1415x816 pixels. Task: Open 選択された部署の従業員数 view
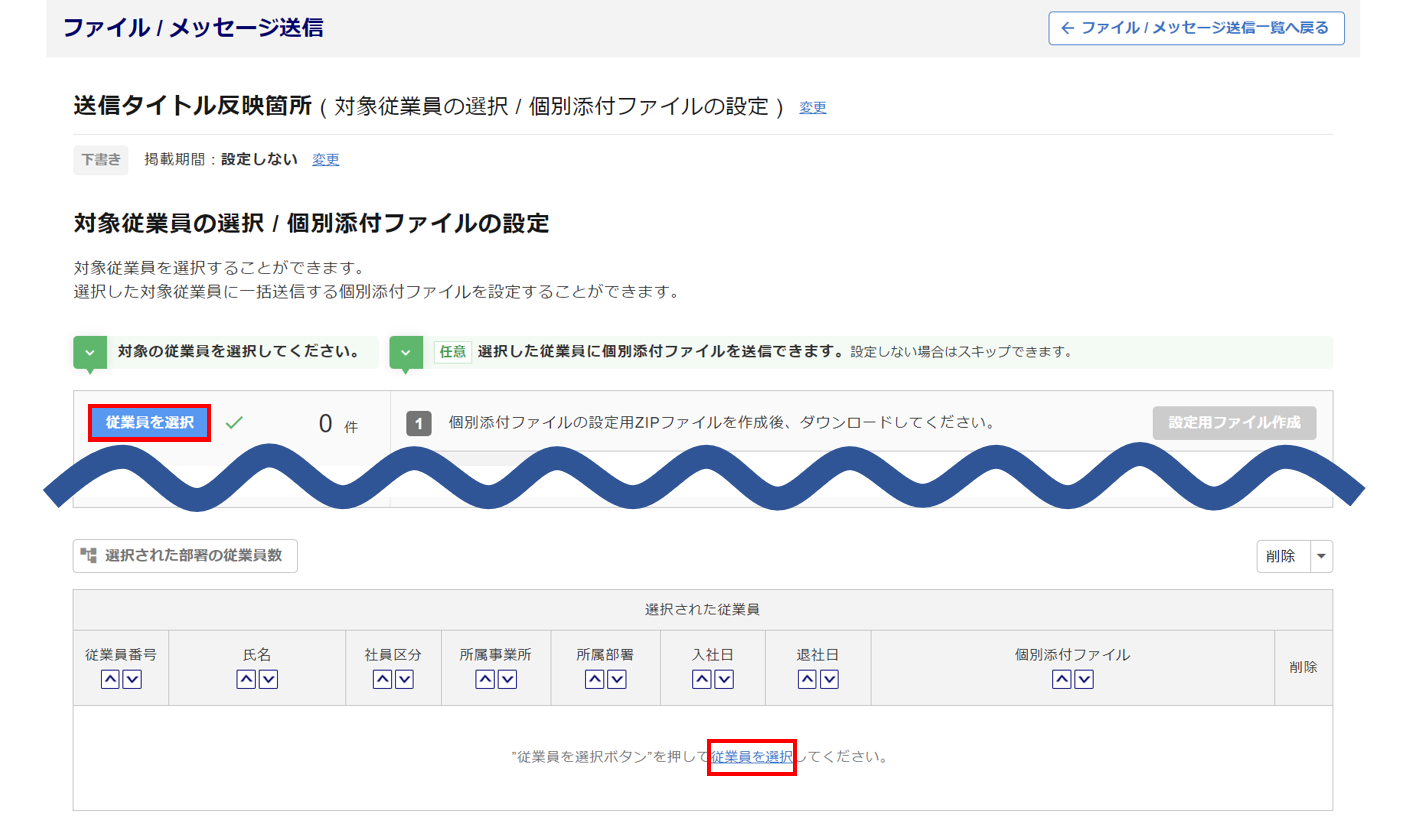click(x=185, y=556)
